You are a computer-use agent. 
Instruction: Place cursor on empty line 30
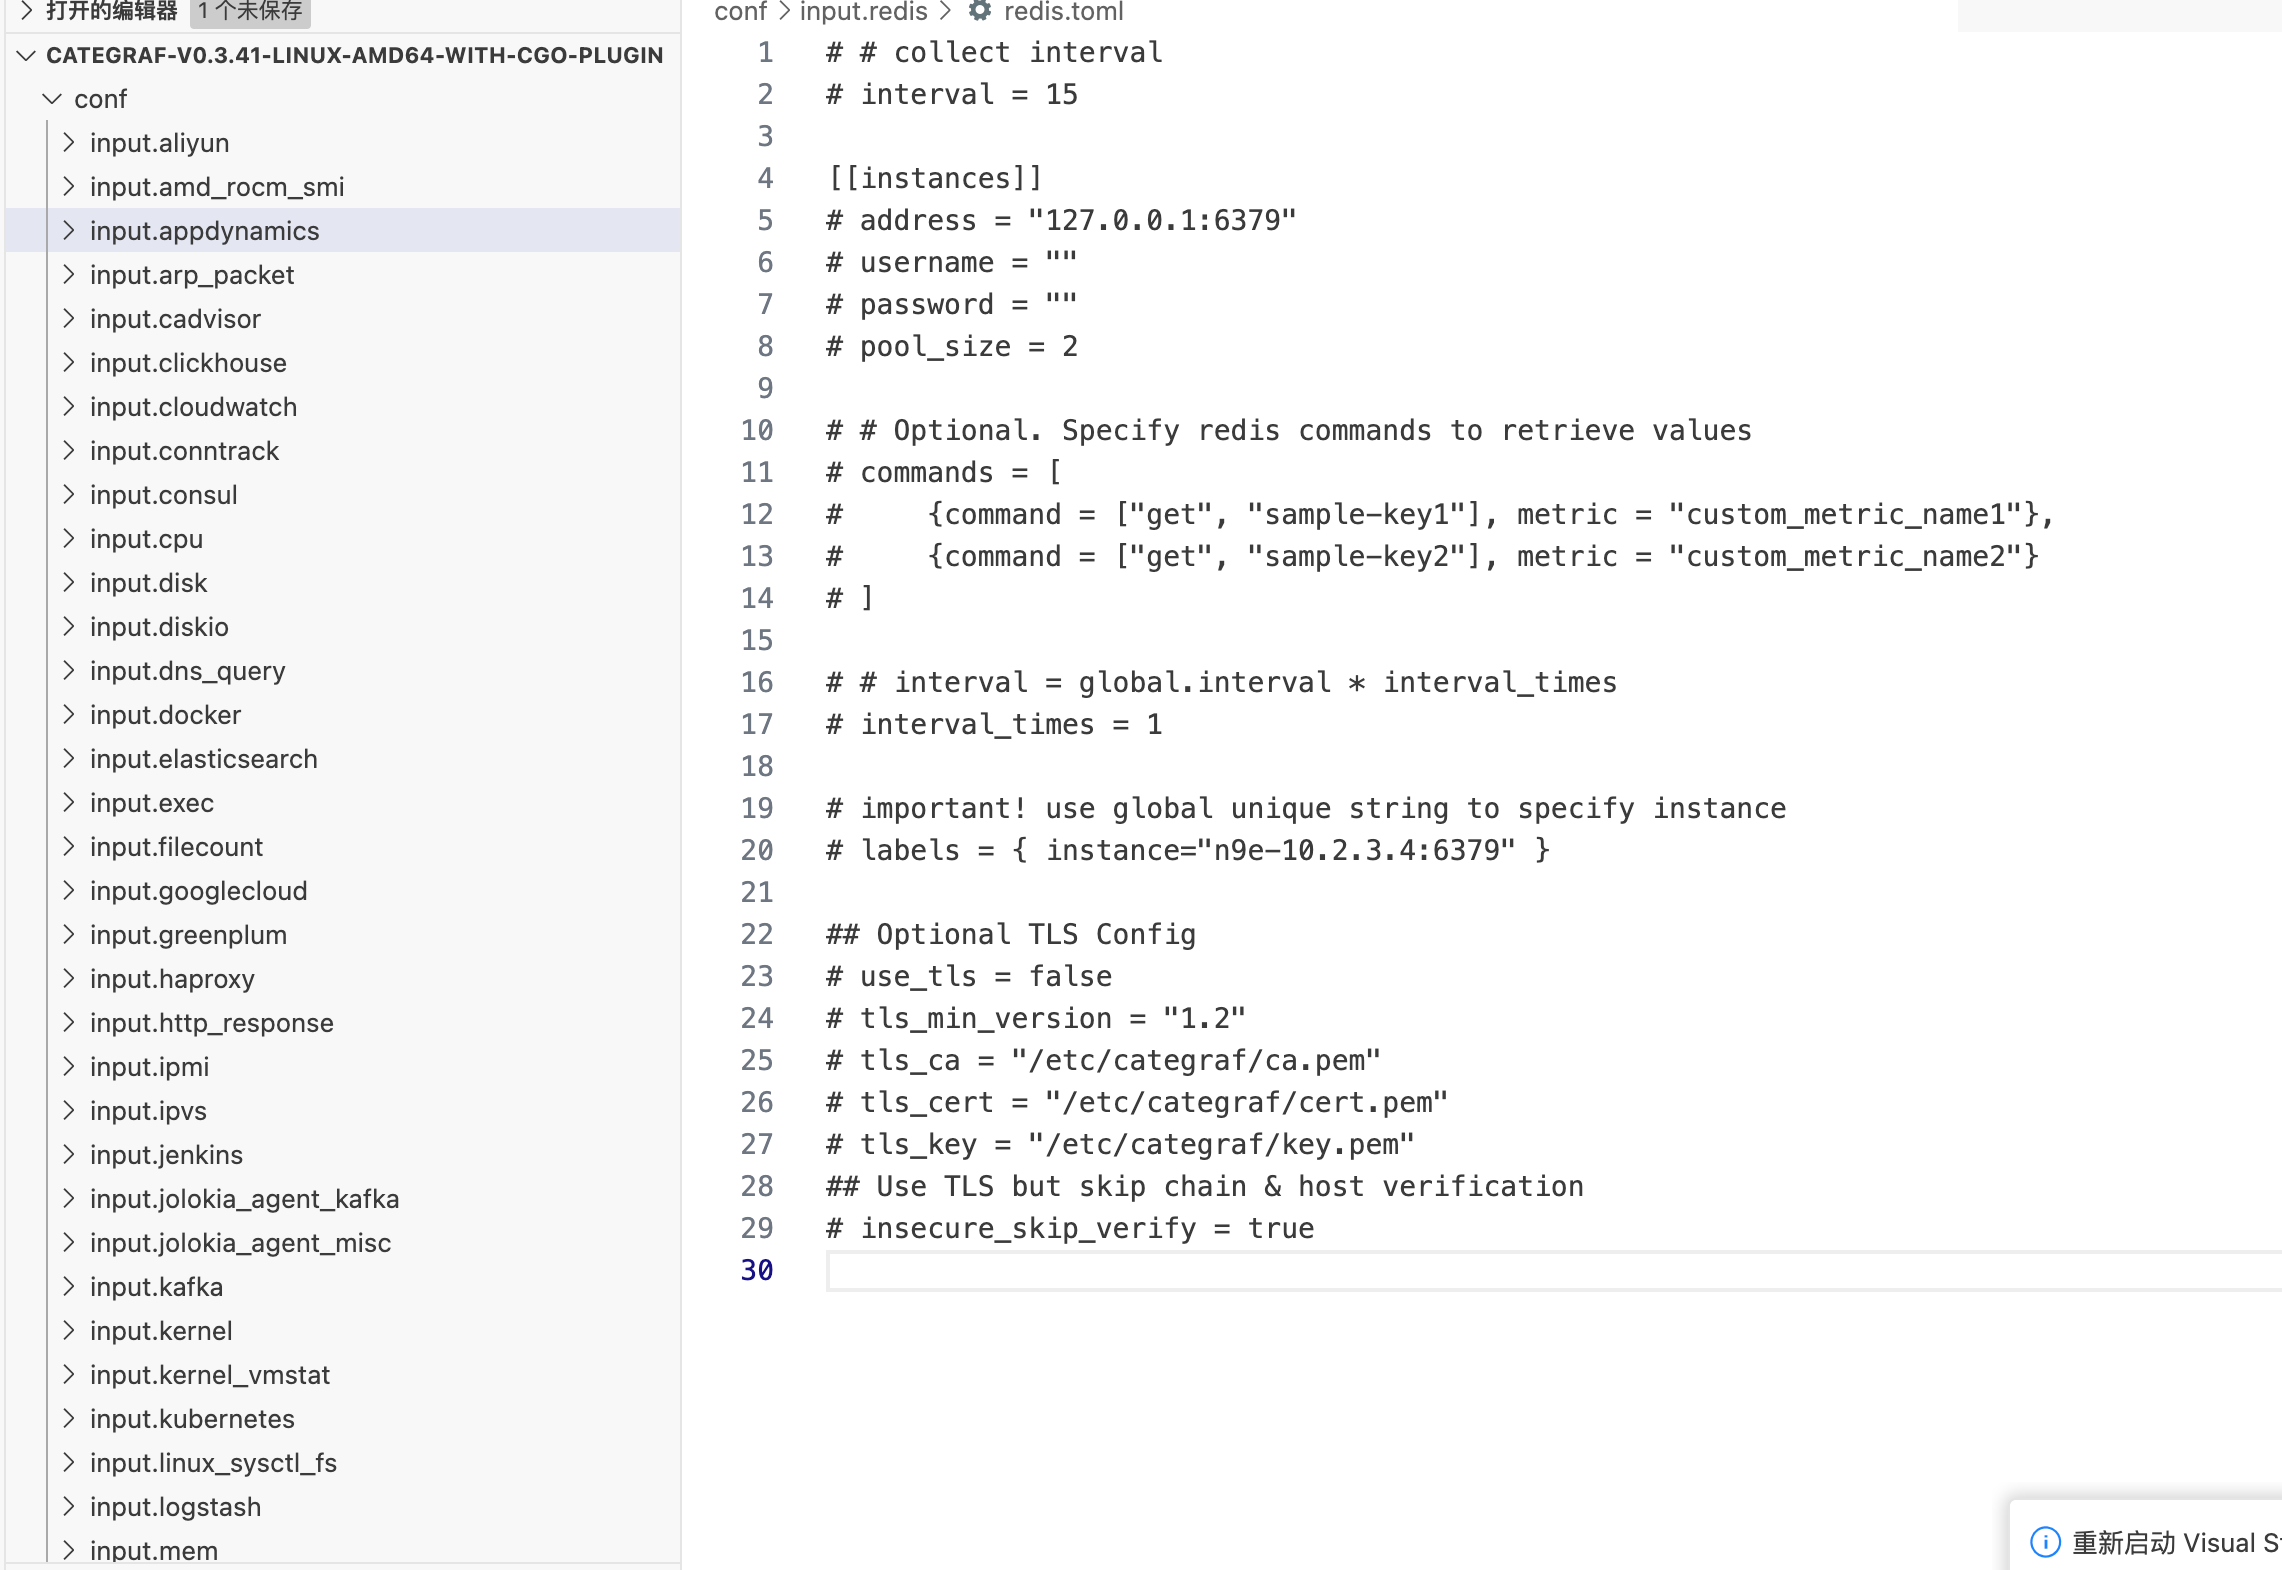click(x=1200, y=1270)
